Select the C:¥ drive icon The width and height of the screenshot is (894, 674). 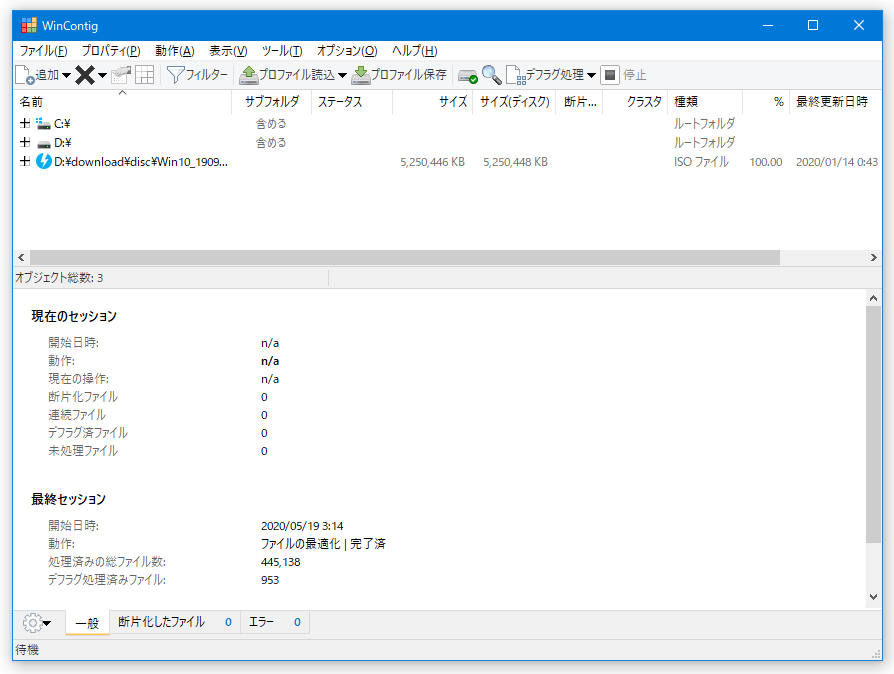[43, 123]
